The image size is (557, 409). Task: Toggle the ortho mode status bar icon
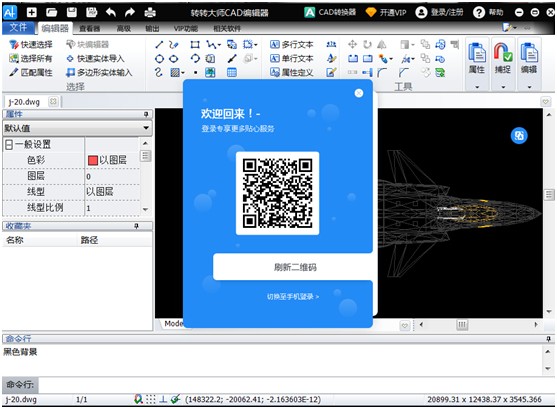(163, 399)
